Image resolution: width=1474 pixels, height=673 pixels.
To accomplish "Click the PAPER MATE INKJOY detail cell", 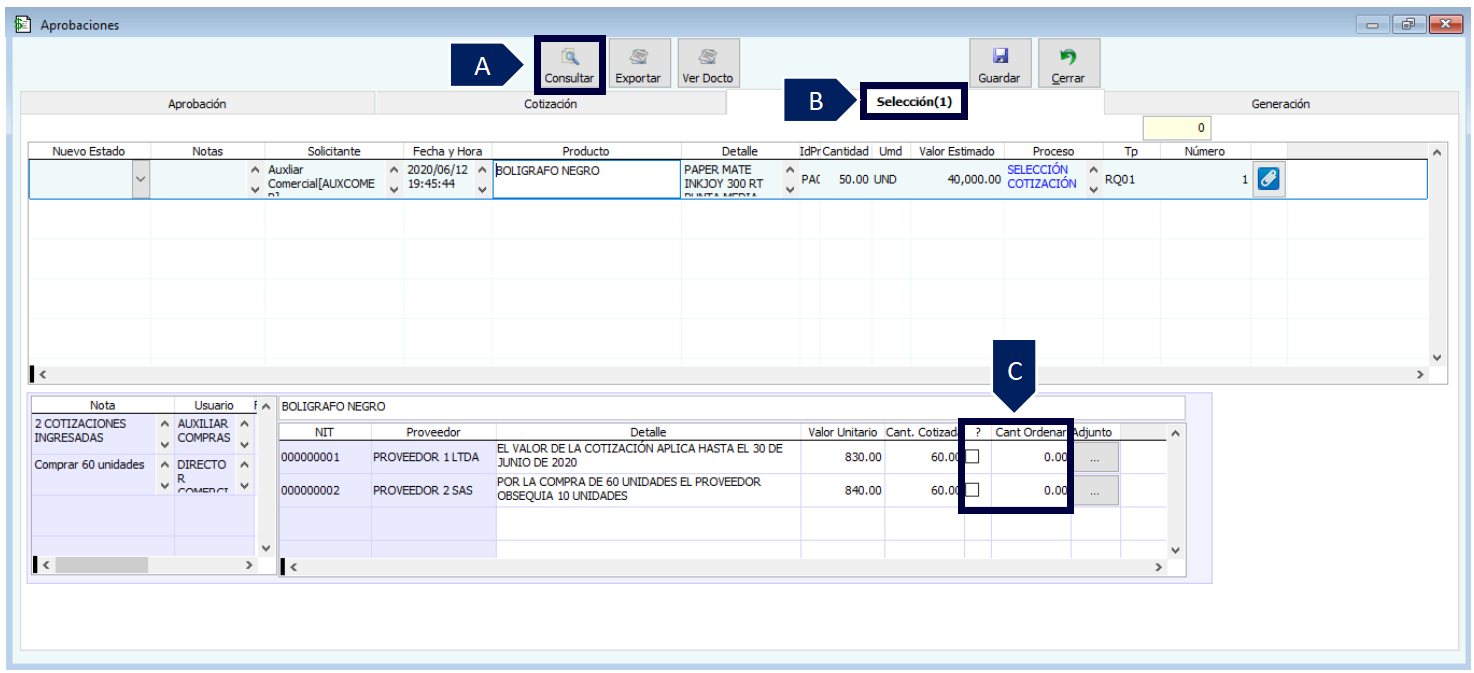I will coord(732,180).
